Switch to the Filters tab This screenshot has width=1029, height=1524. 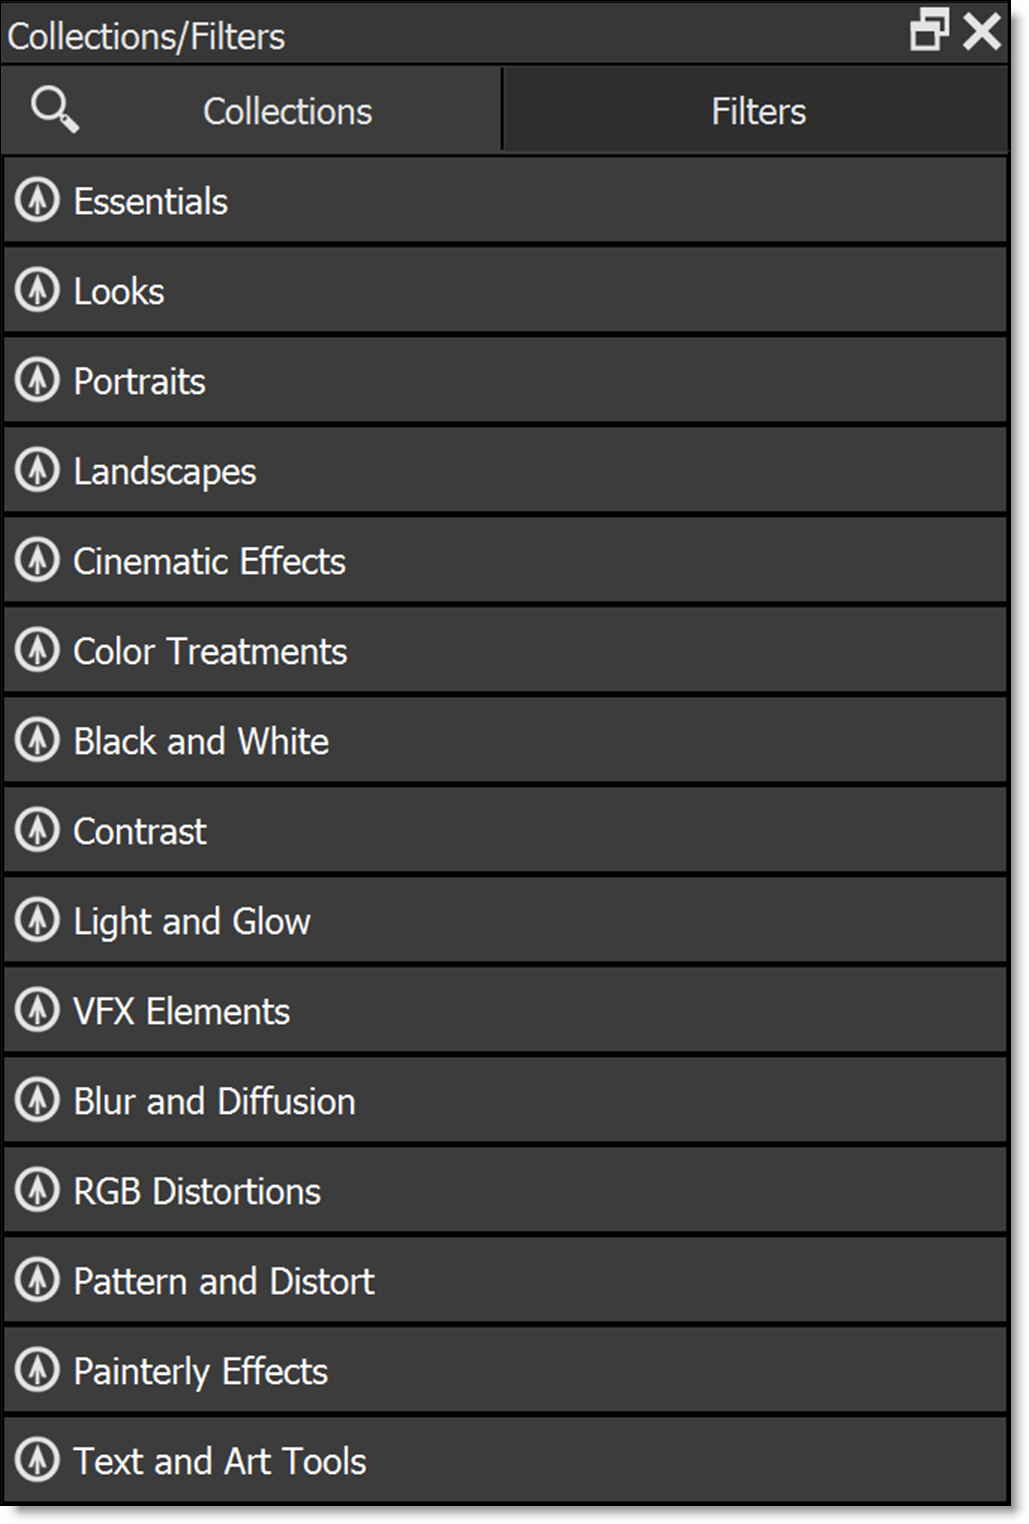tap(757, 111)
